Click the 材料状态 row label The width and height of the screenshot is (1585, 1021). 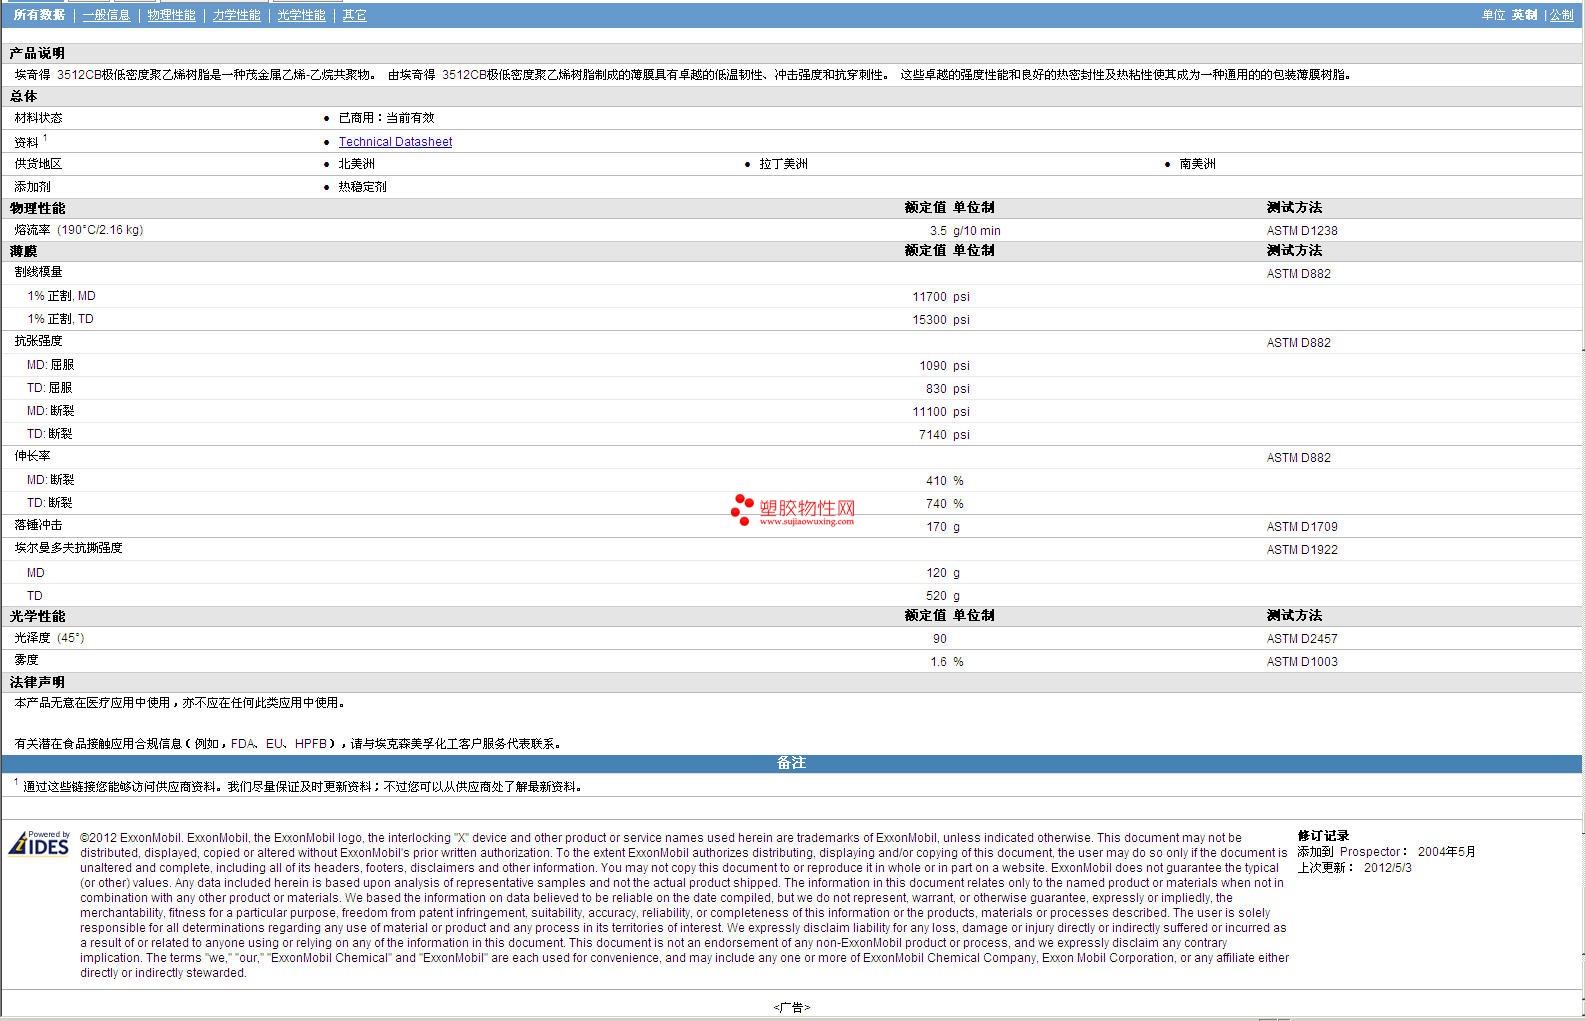pyautogui.click(x=38, y=118)
